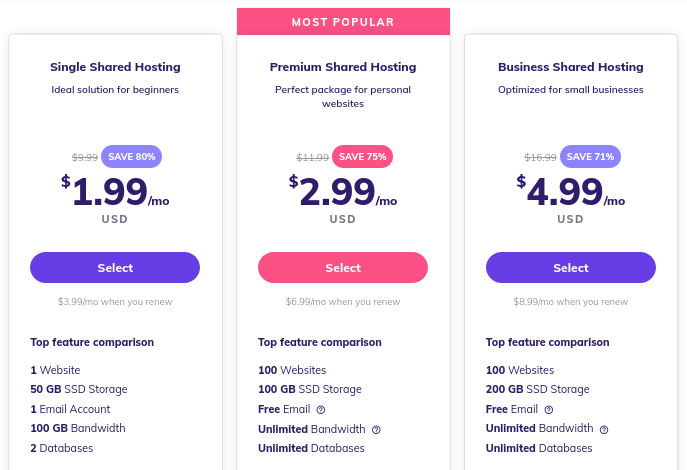The width and height of the screenshot is (687, 470).
Task: Open info icon next to Business Free Email
Action: point(549,410)
